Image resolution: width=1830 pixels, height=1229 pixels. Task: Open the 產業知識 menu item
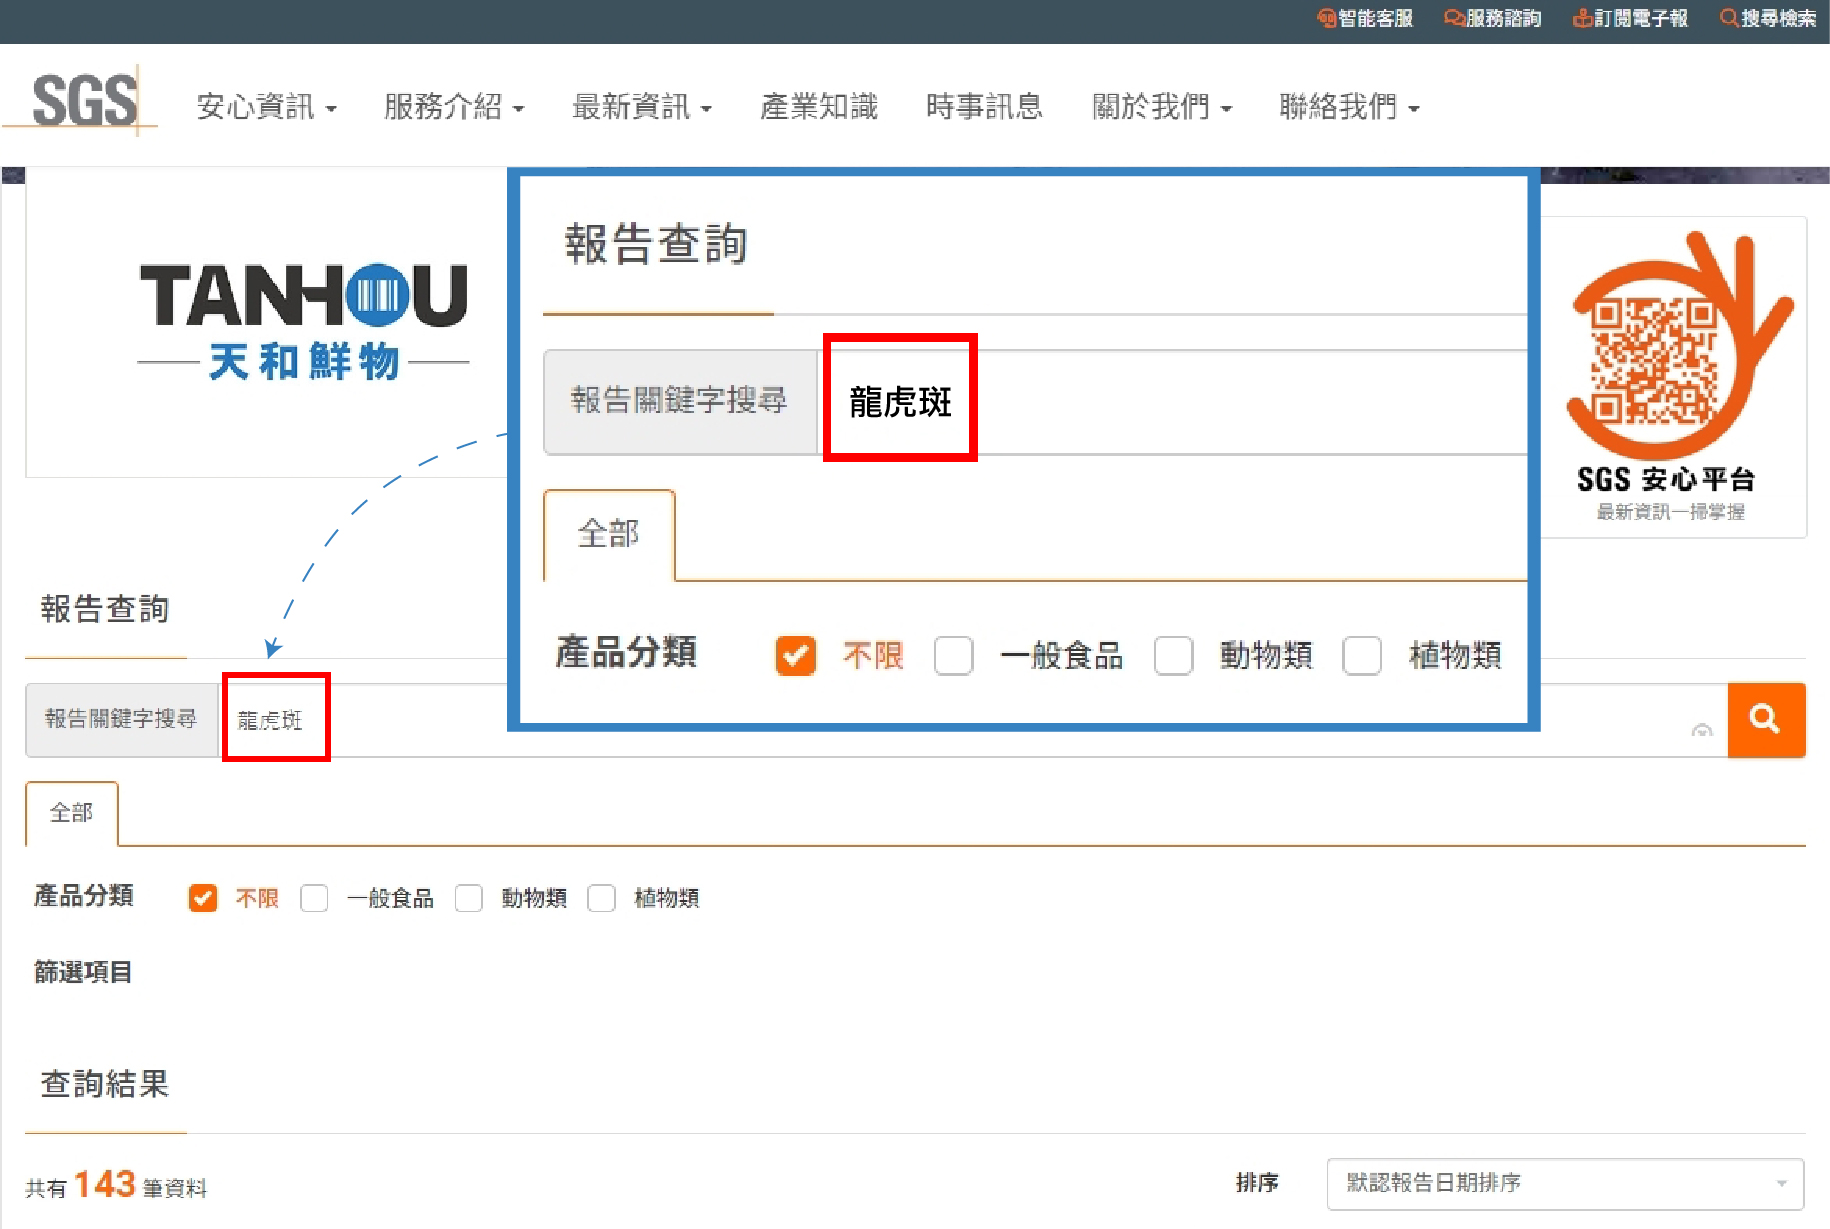819,106
